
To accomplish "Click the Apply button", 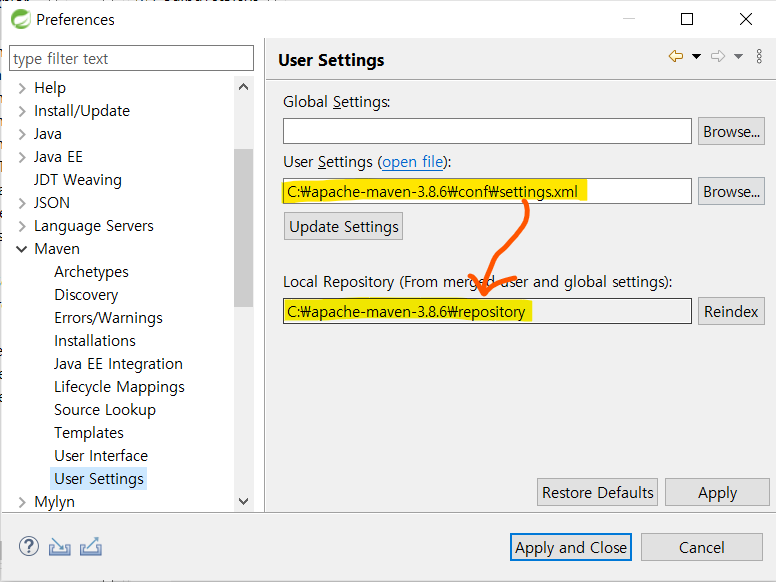I will 717,492.
